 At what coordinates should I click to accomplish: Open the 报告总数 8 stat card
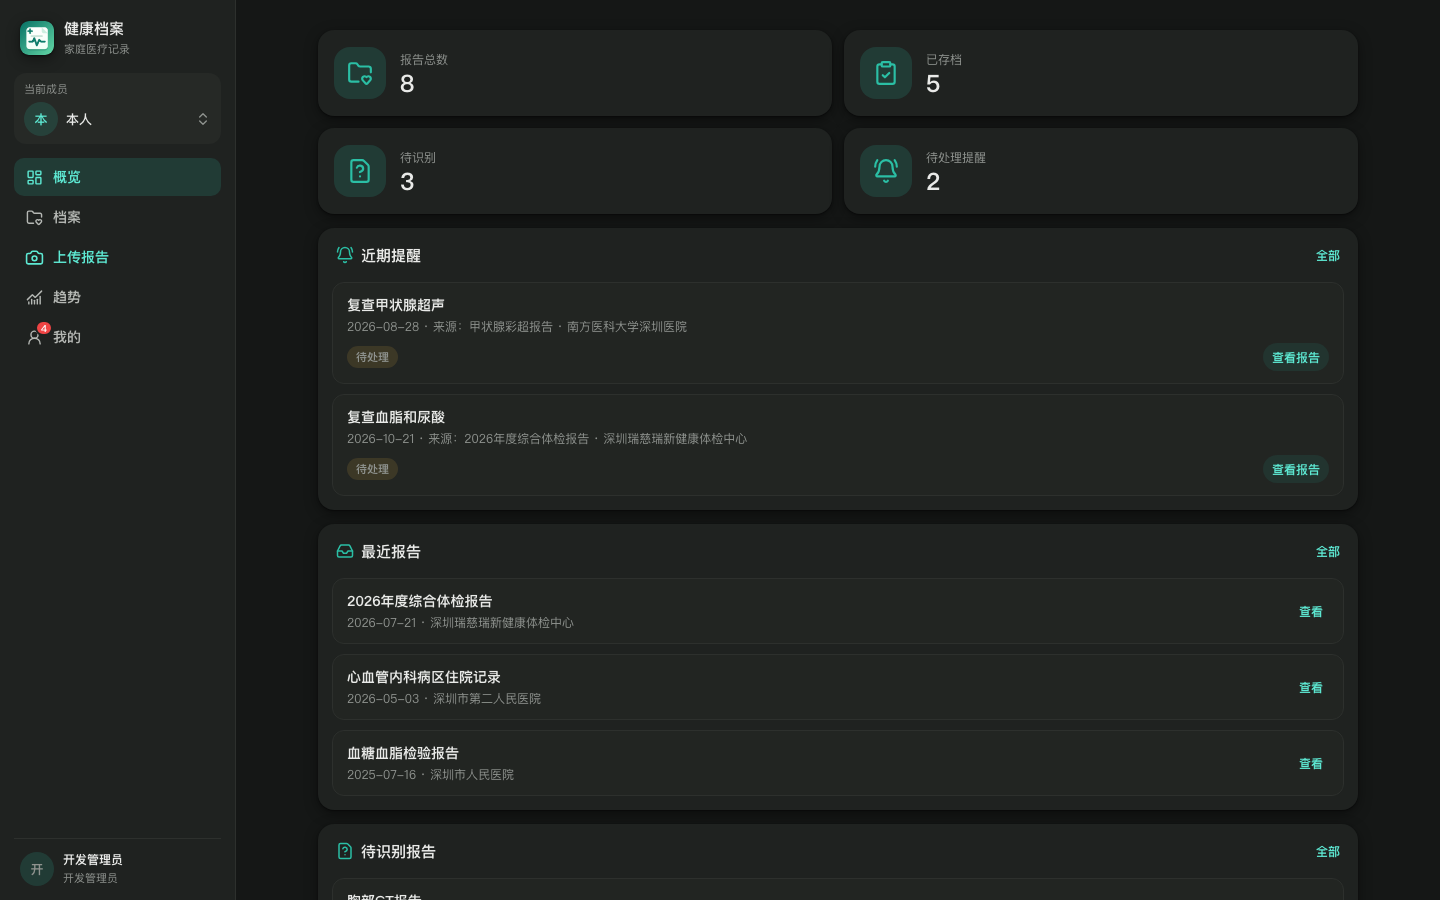pos(575,73)
